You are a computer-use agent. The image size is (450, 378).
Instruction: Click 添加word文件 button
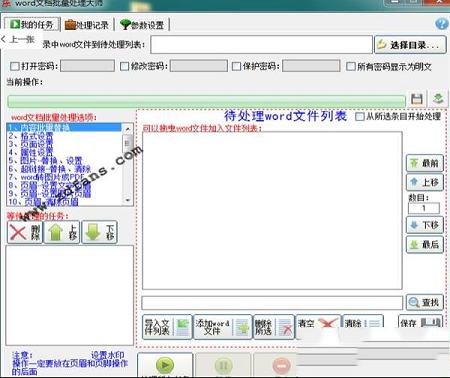pos(223,327)
